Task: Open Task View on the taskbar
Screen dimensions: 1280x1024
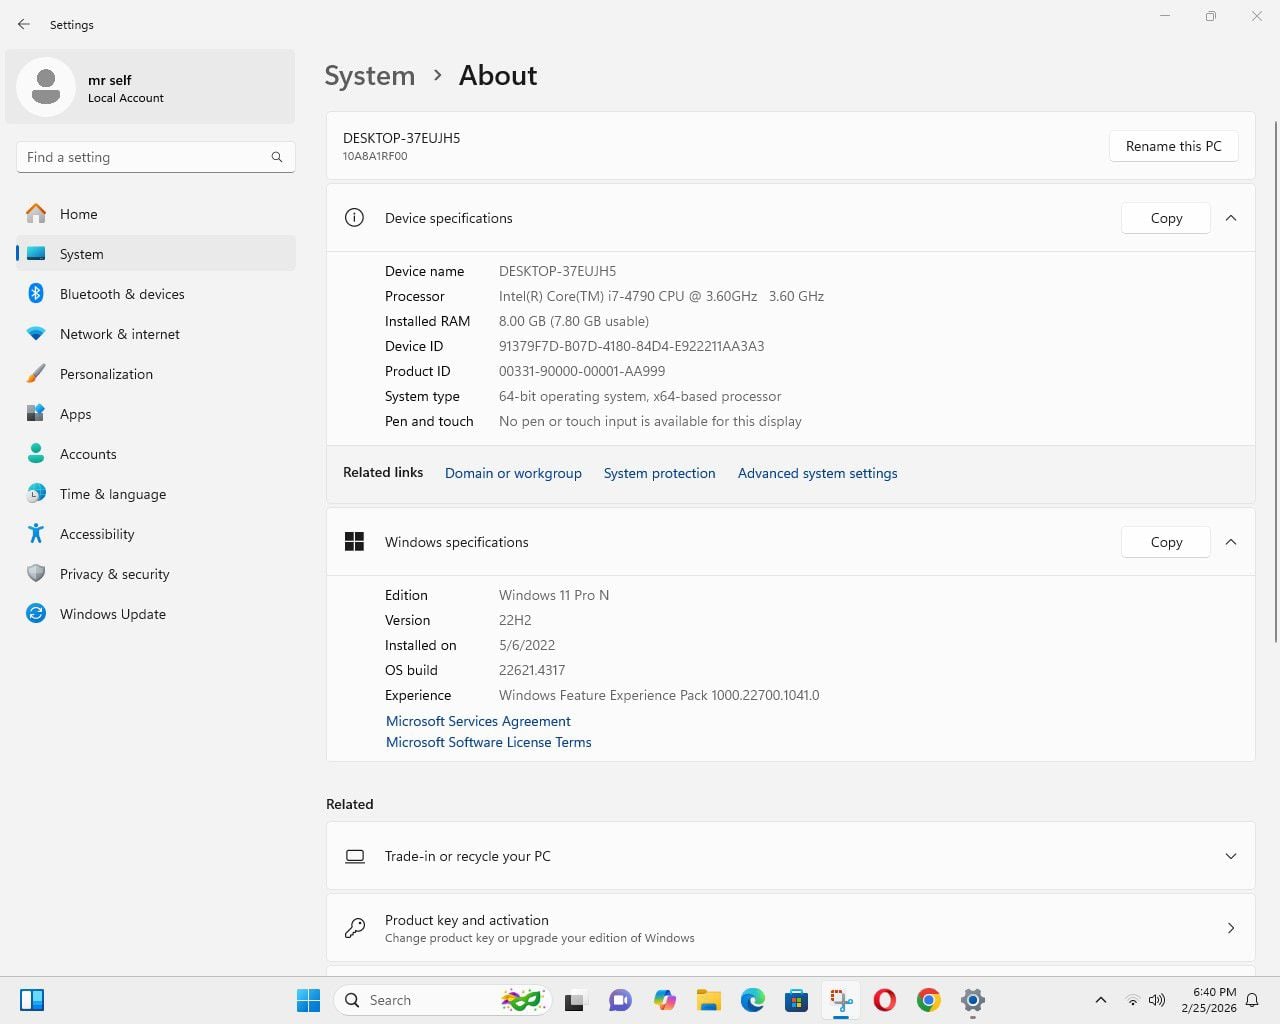Action: pos(575,1000)
